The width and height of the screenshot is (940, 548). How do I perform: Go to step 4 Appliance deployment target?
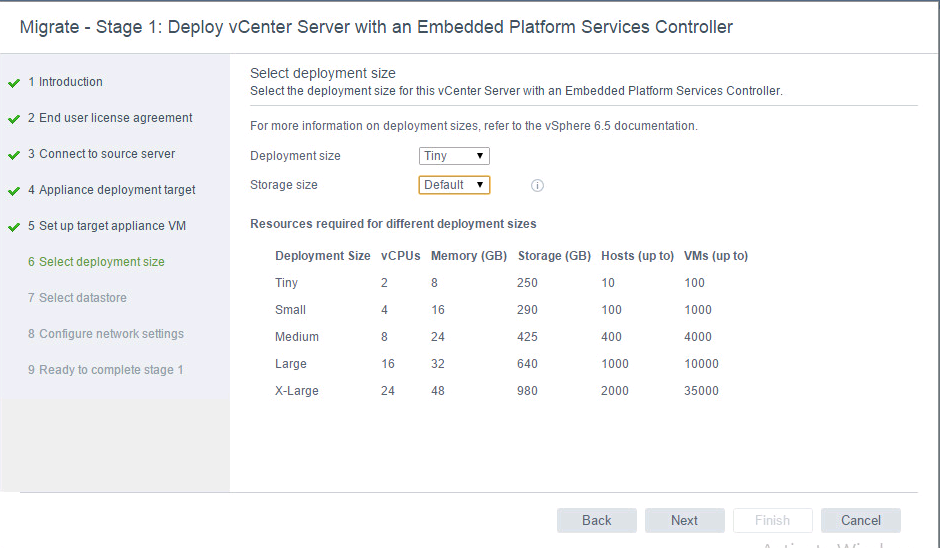(112, 189)
